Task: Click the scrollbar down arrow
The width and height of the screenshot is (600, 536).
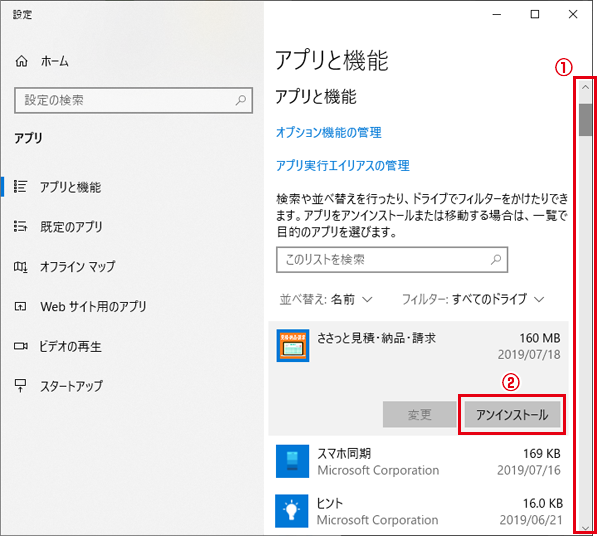Action: click(585, 523)
